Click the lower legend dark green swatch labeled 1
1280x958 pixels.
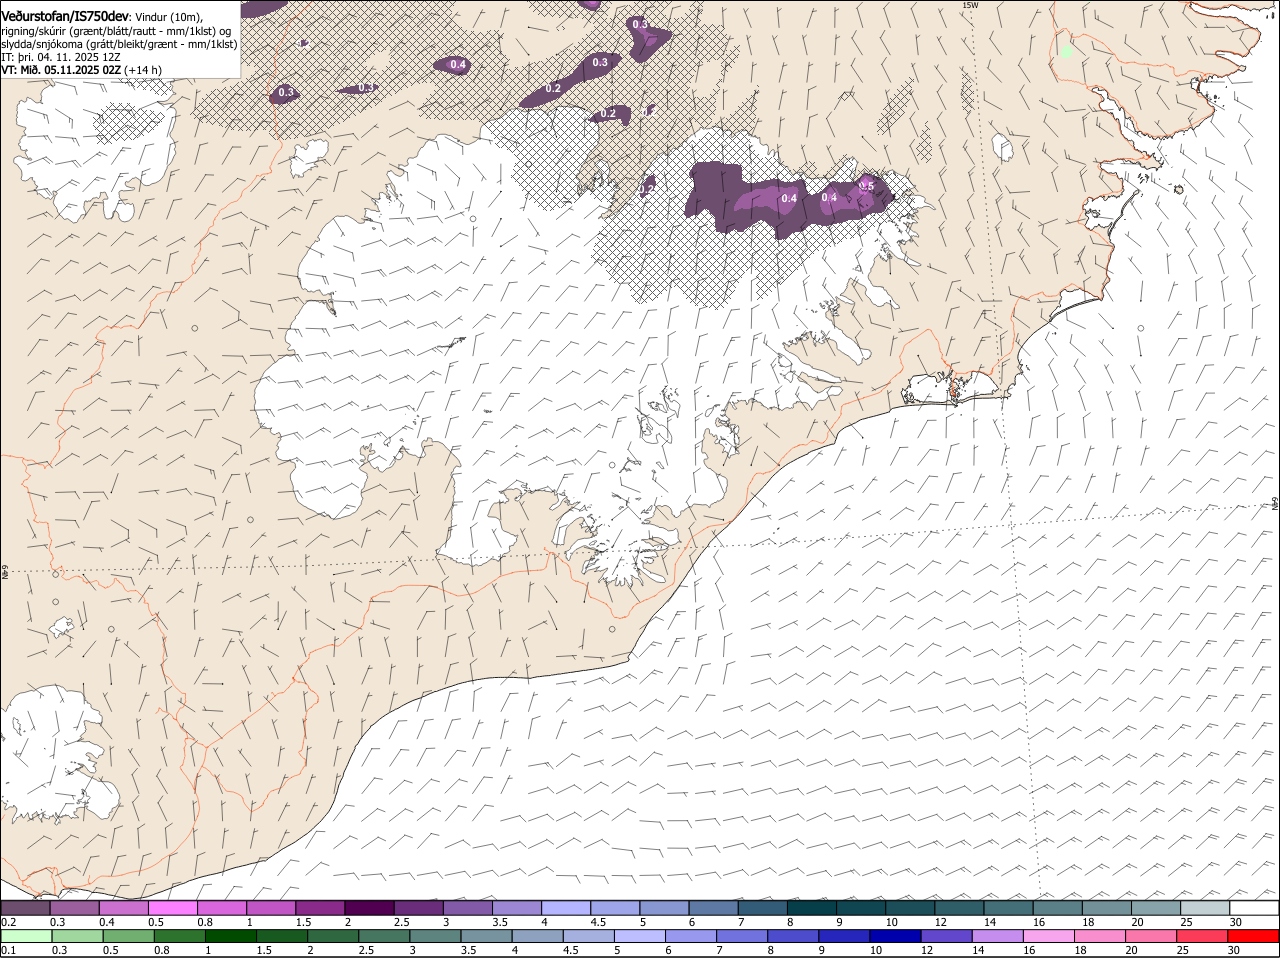[x=230, y=936]
